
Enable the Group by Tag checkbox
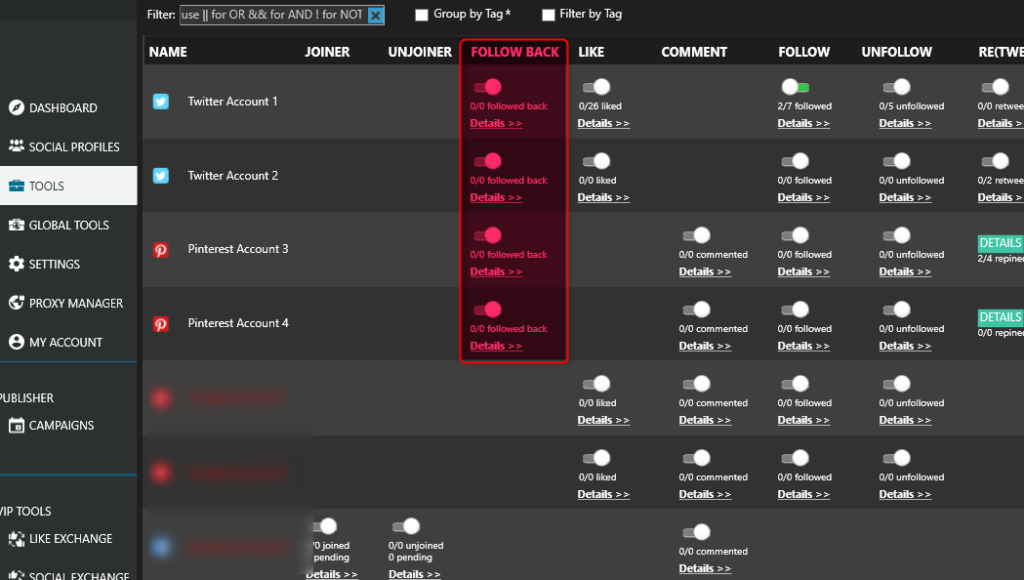[421, 14]
